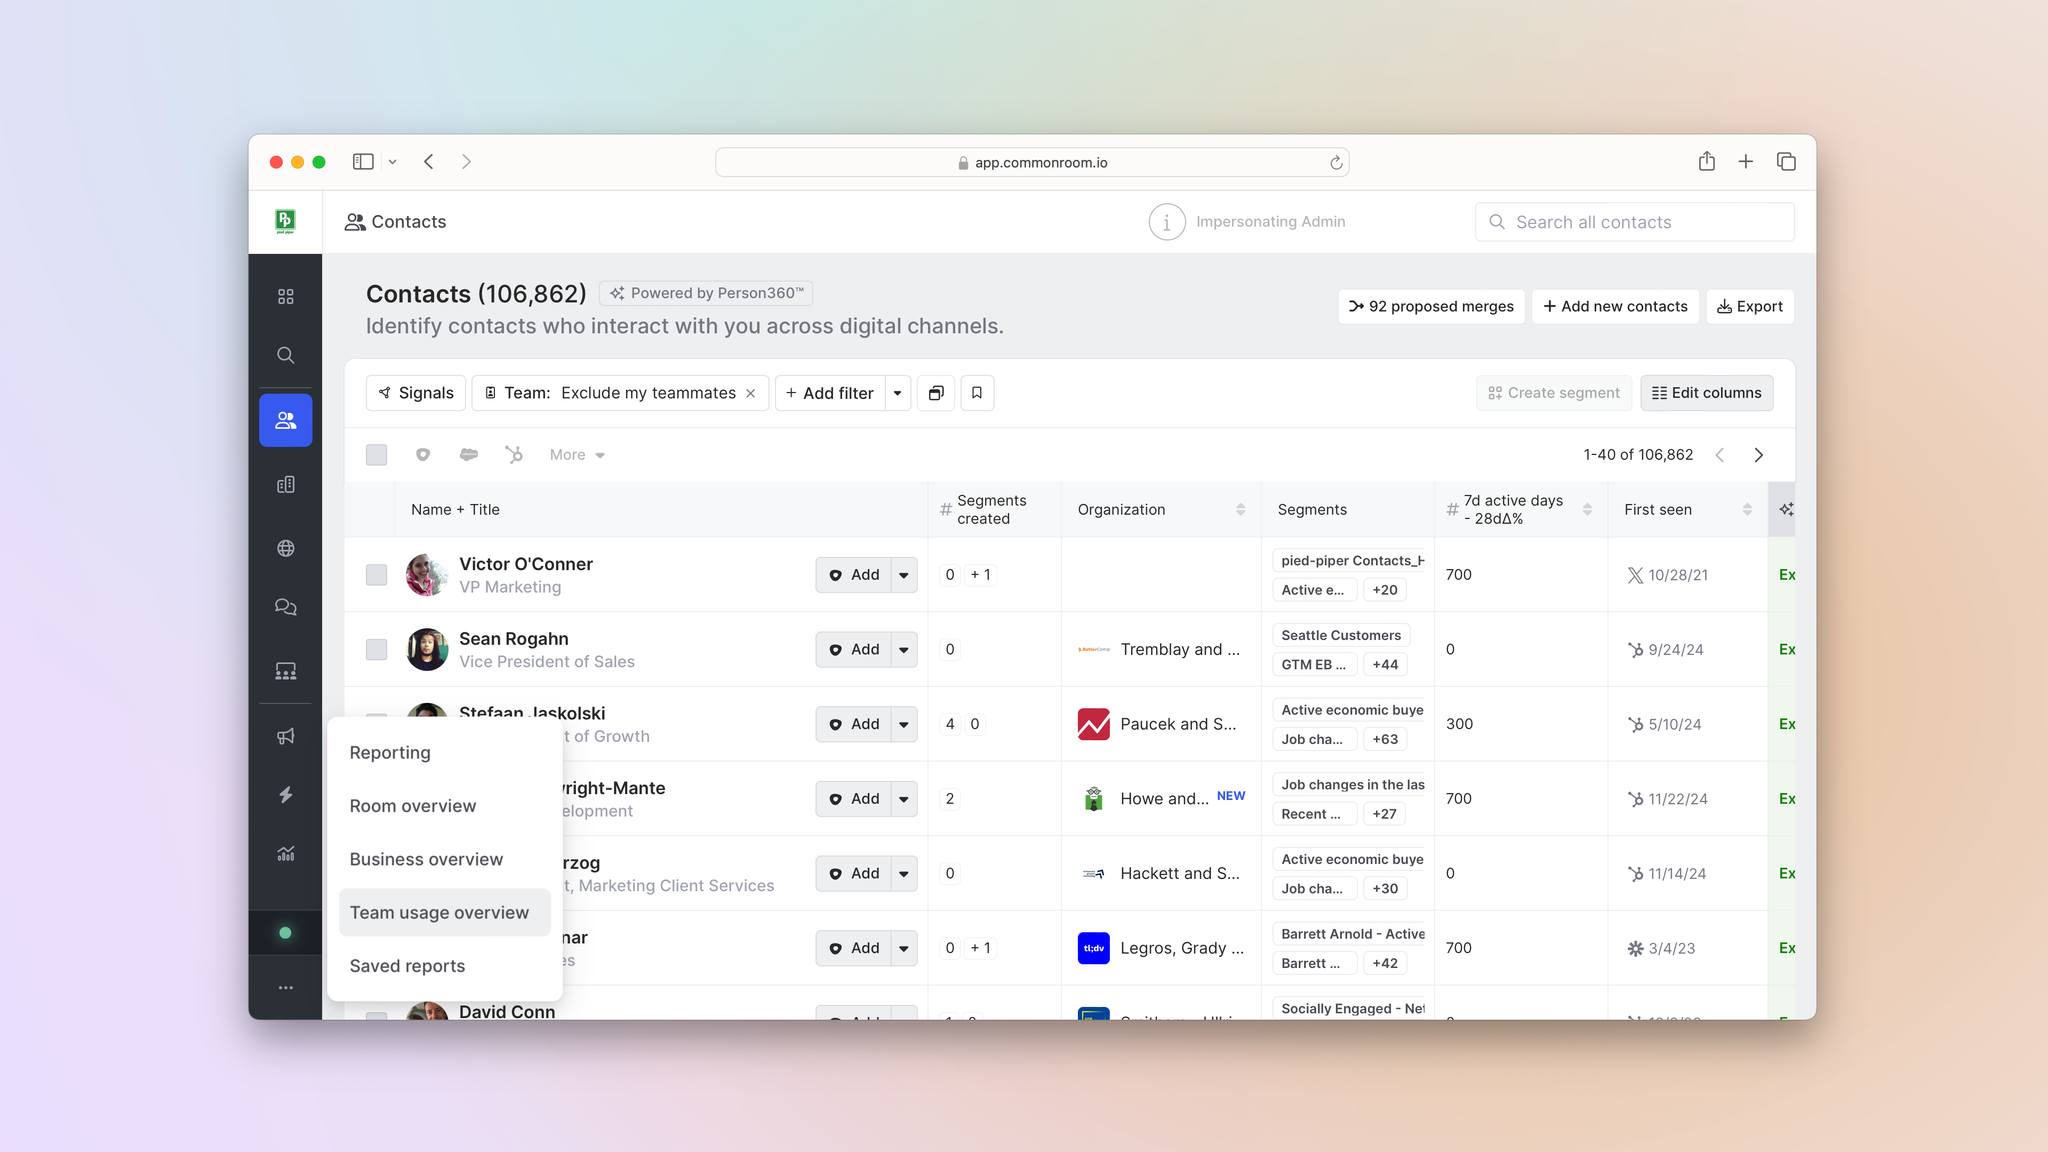2048x1152 pixels.
Task: Sort by the First seen column arrows
Action: [x=1747, y=510]
